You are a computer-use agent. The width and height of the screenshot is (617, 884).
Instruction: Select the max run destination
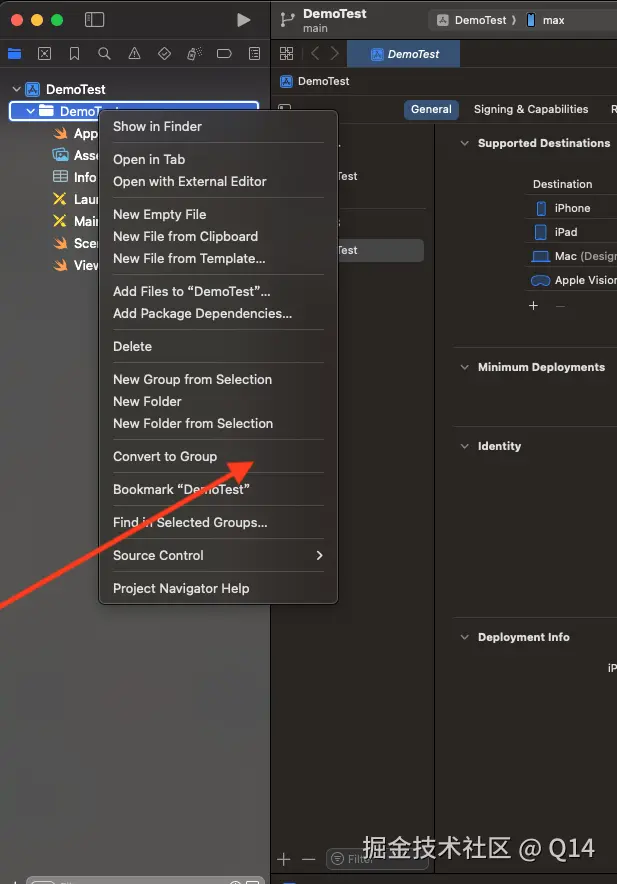pos(545,20)
